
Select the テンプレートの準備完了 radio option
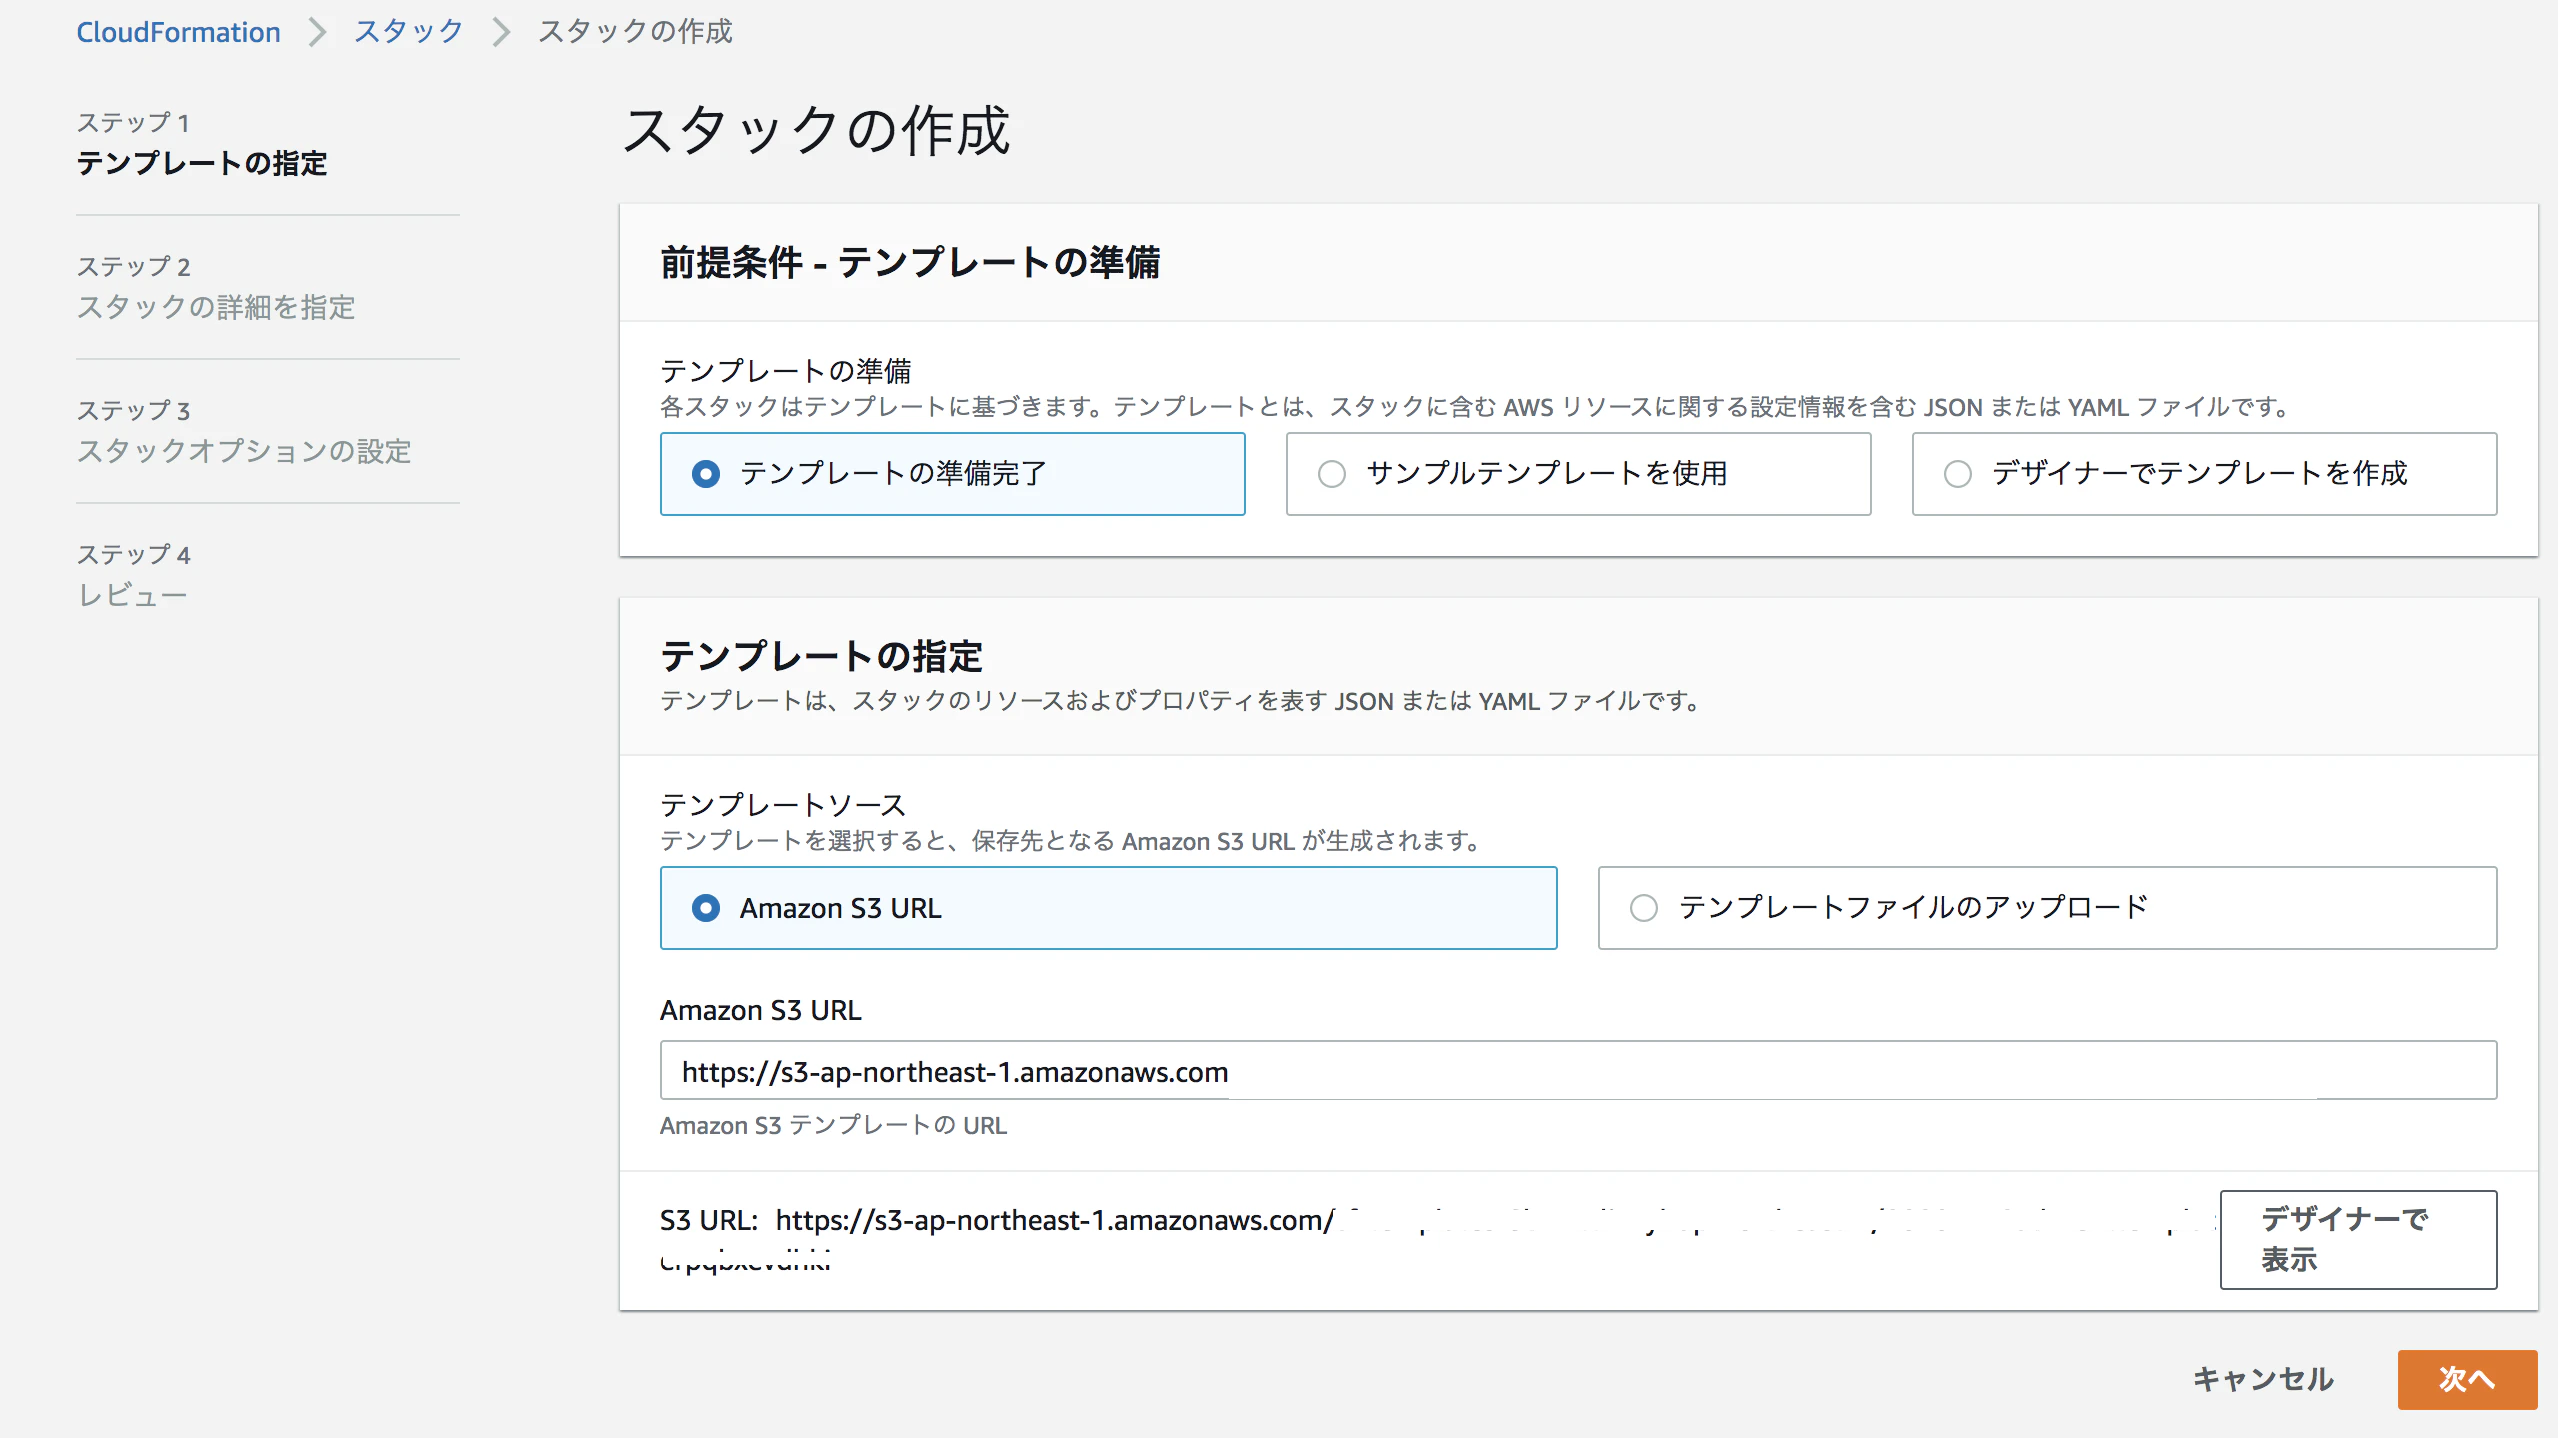pos(952,474)
